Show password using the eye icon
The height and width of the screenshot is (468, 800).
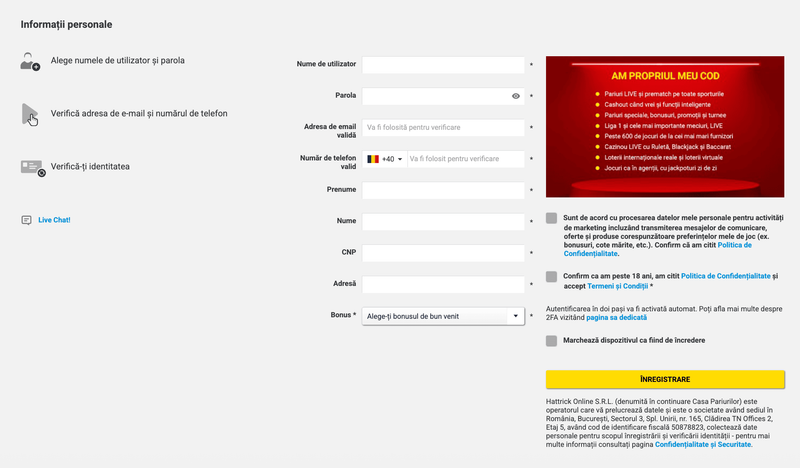click(x=516, y=97)
